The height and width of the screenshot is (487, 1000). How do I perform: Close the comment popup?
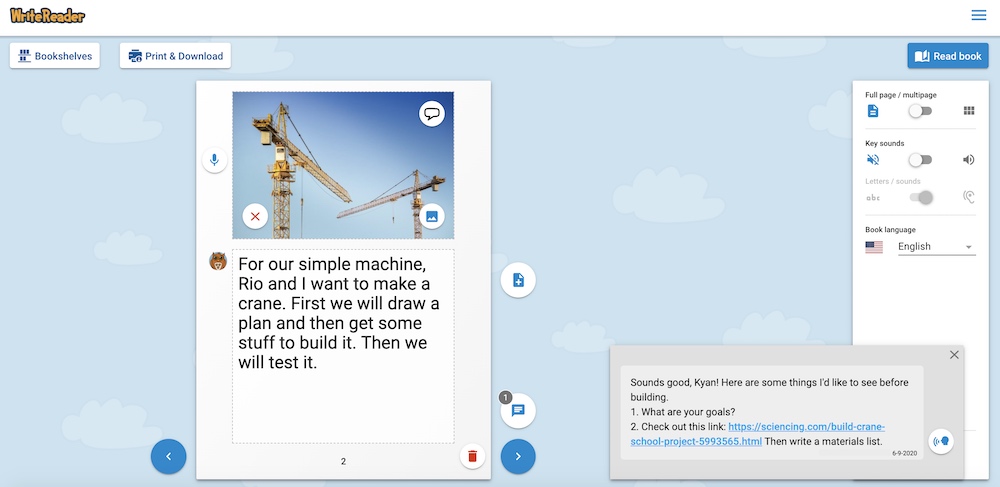(954, 355)
